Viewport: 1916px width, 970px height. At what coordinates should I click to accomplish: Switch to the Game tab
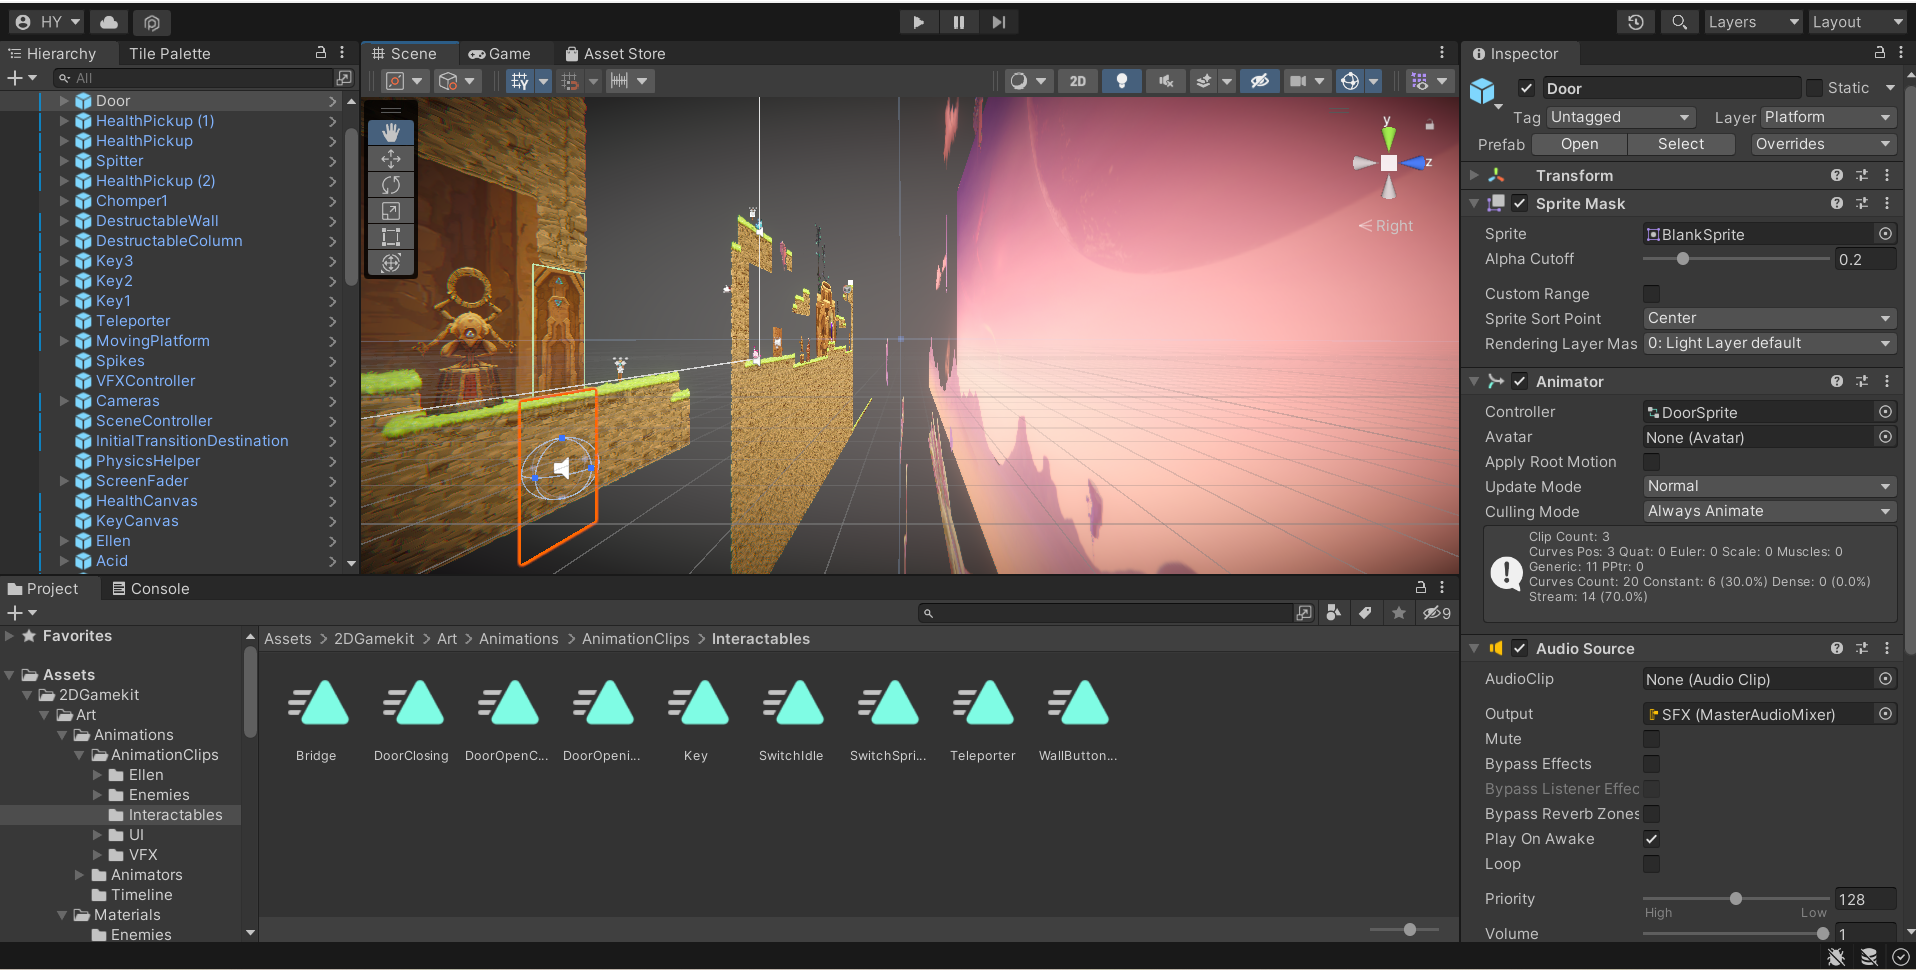coord(500,54)
